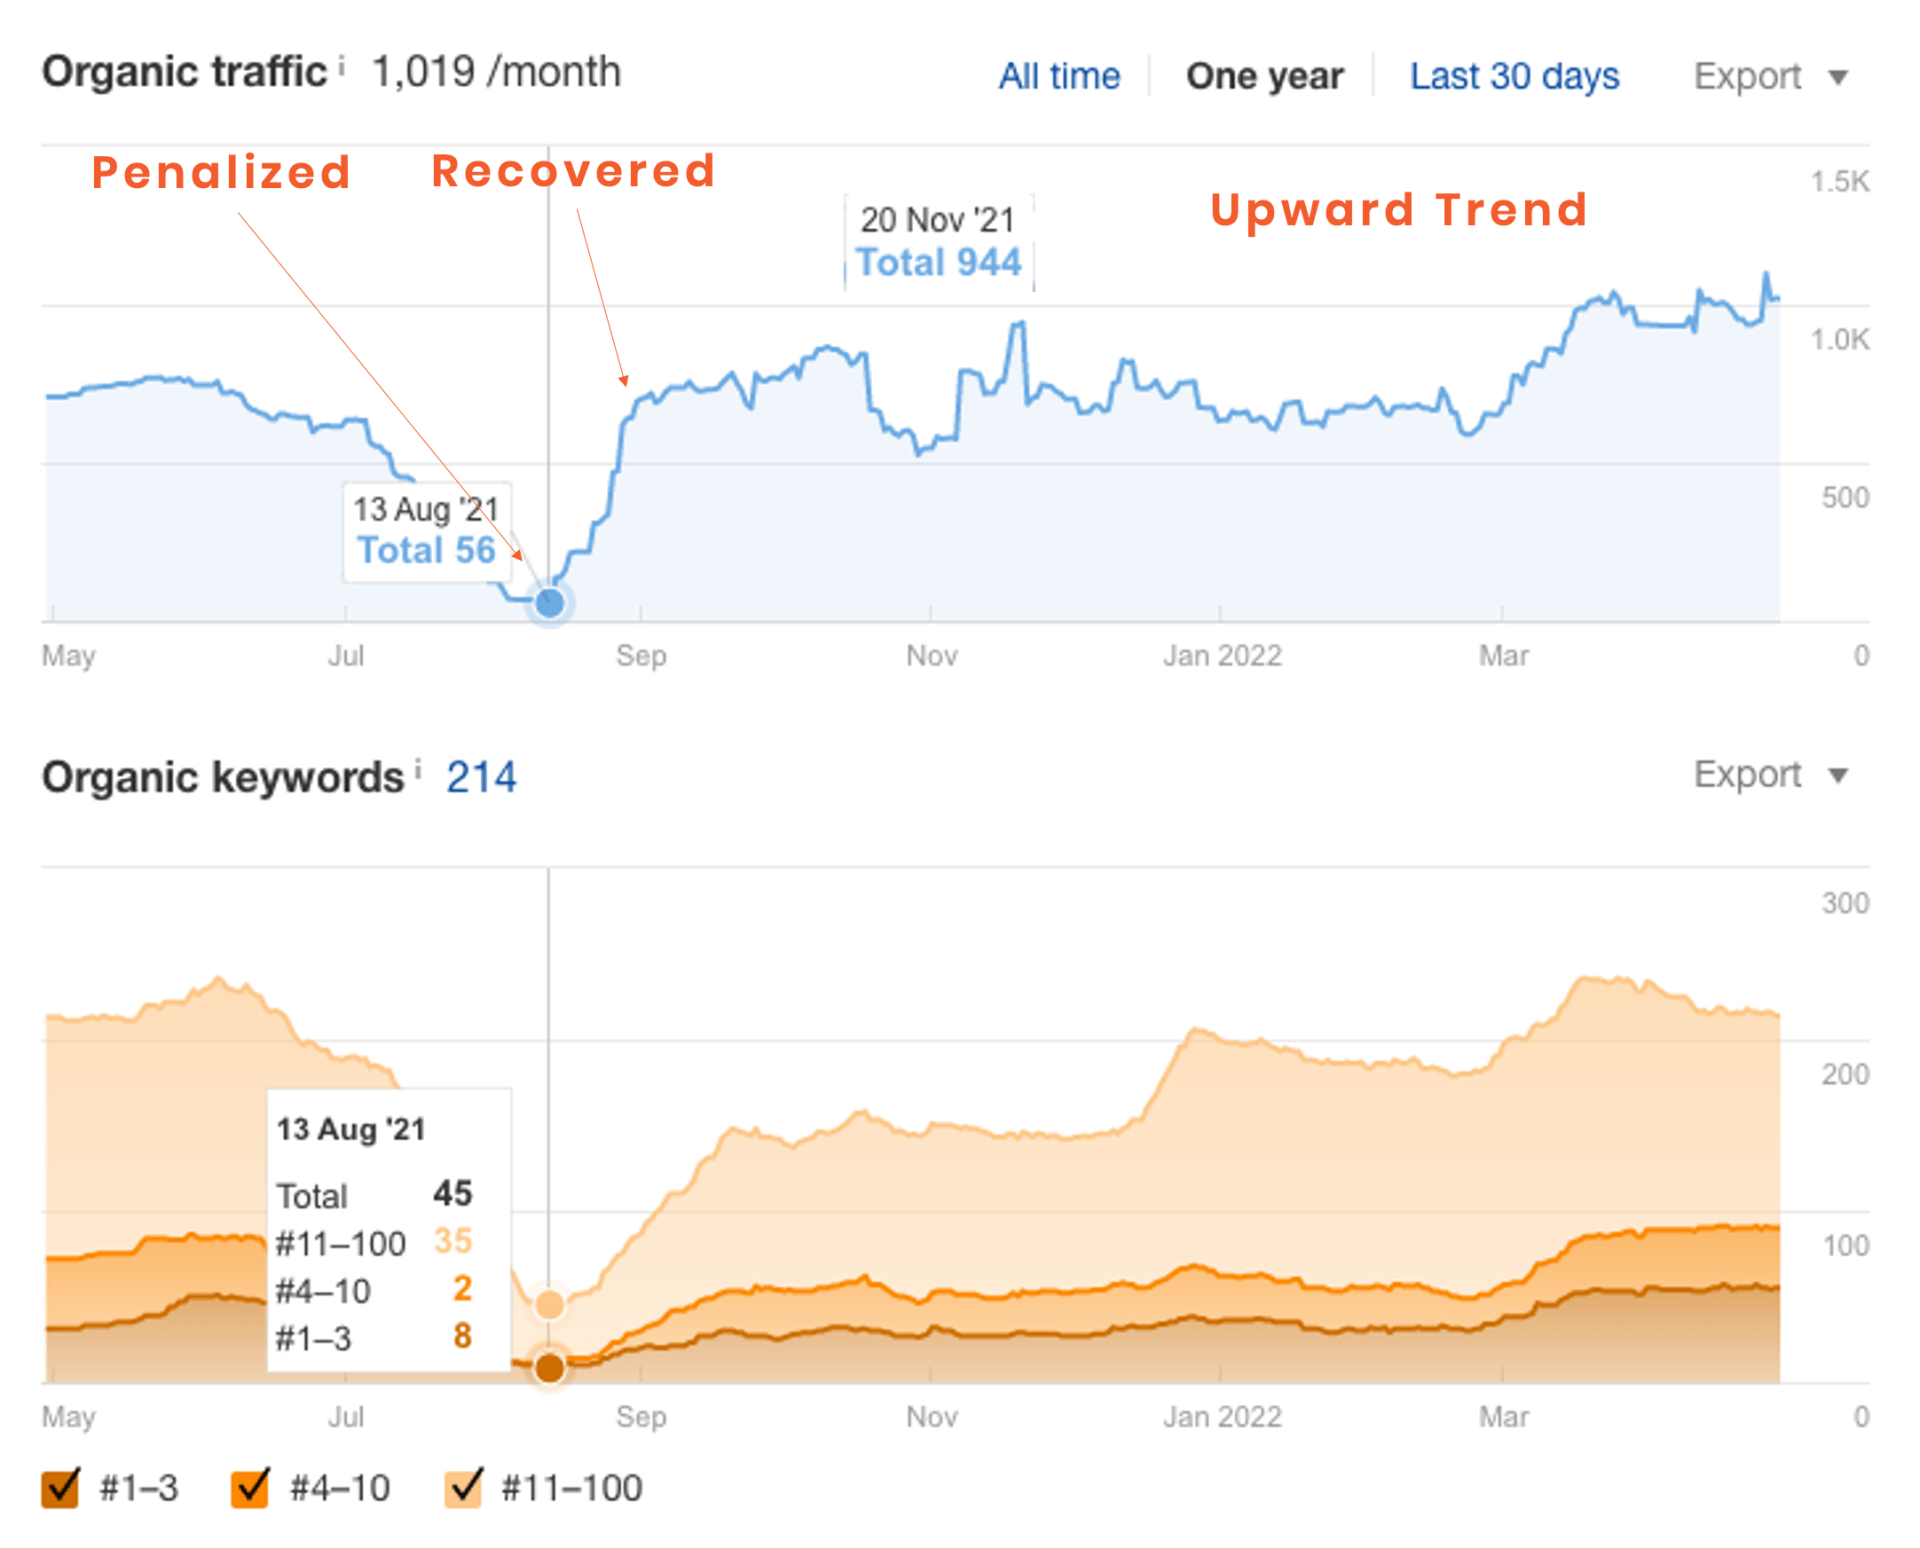The image size is (1920, 1548).
Task: Click the '20 Nov '21' tooltip date
Action: pos(937,219)
